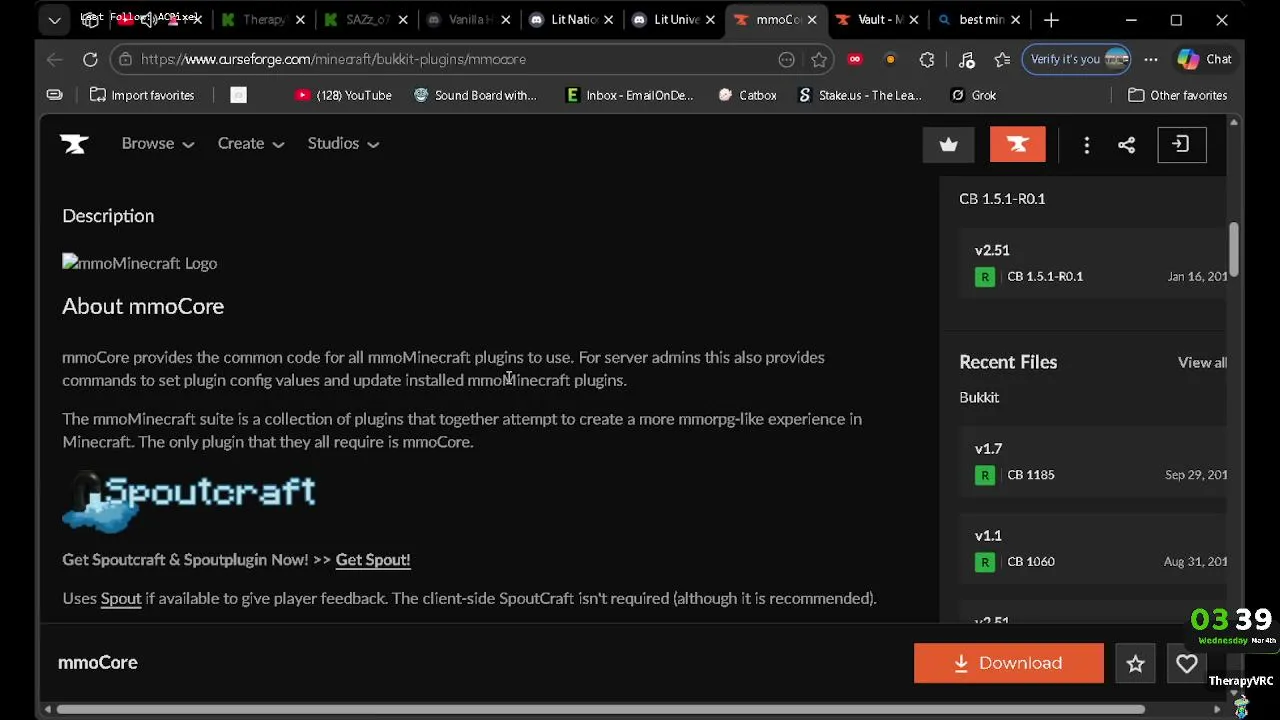The image size is (1280, 720).
Task: Click the Description heading text
Action: tap(108, 216)
